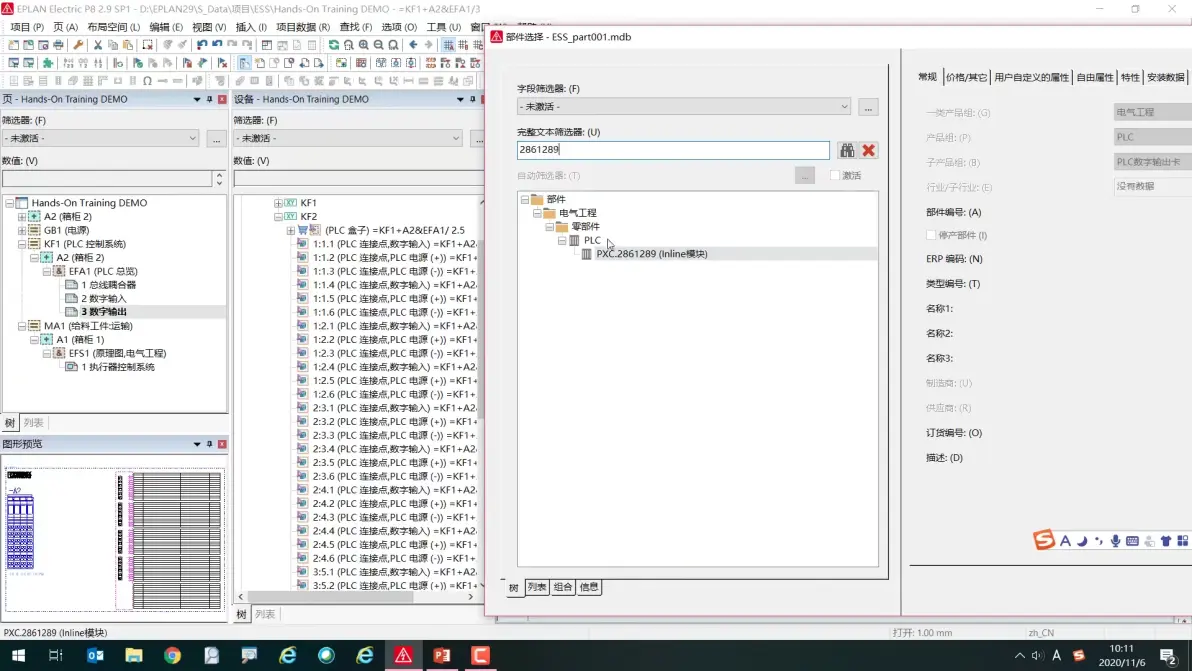Click the Omega special character icon
This screenshot has width=1192, height=671.
pos(147,81)
